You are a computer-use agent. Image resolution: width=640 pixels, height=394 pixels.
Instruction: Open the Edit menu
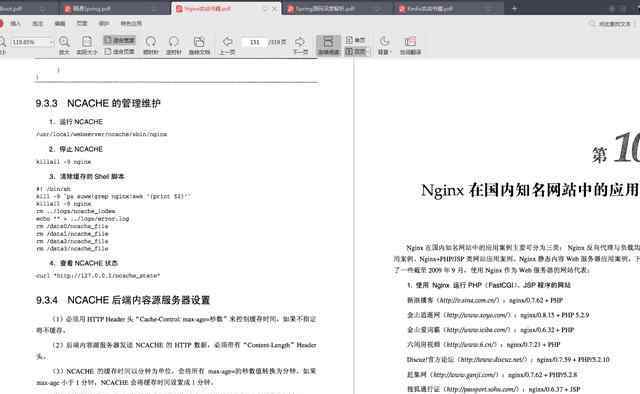click(60, 24)
